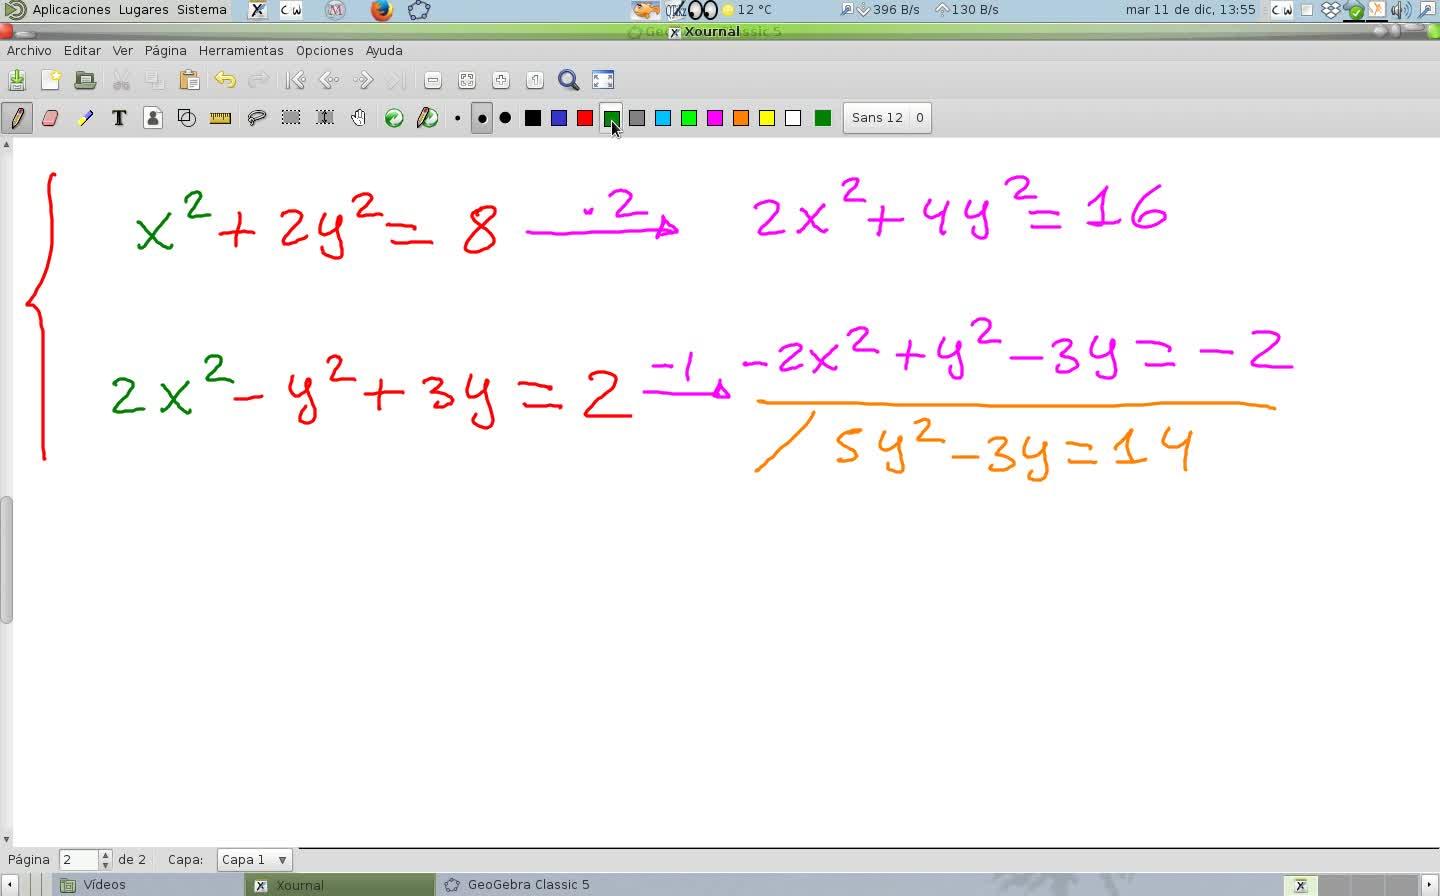The image size is (1440, 896).
Task: Pick the gray pen color
Action: (x=637, y=118)
